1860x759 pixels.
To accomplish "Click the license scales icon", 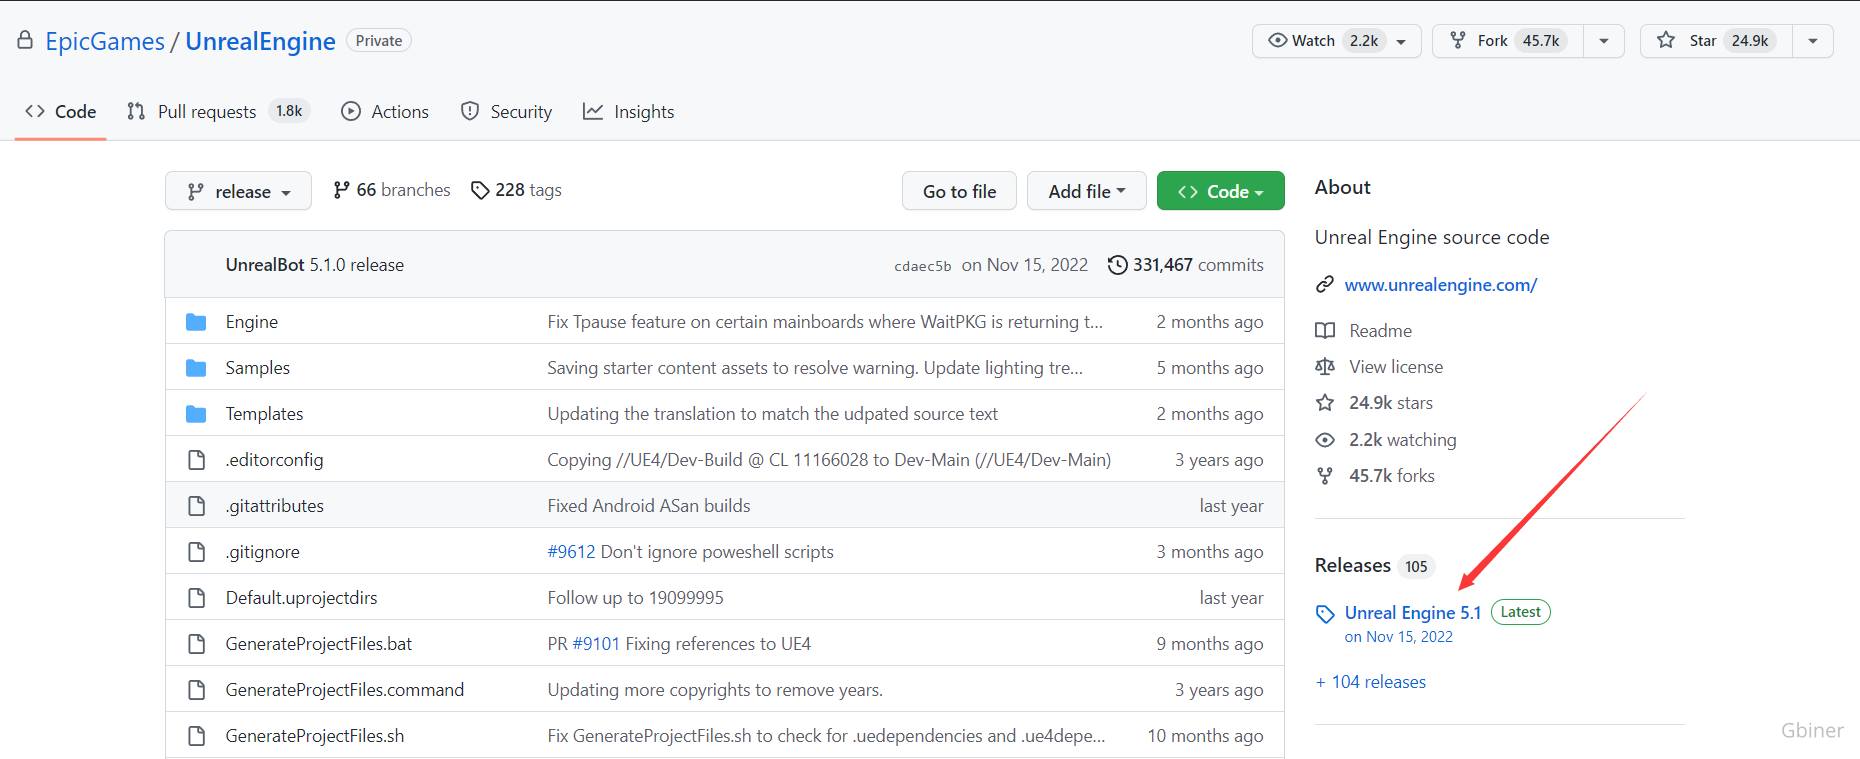I will coord(1325,367).
